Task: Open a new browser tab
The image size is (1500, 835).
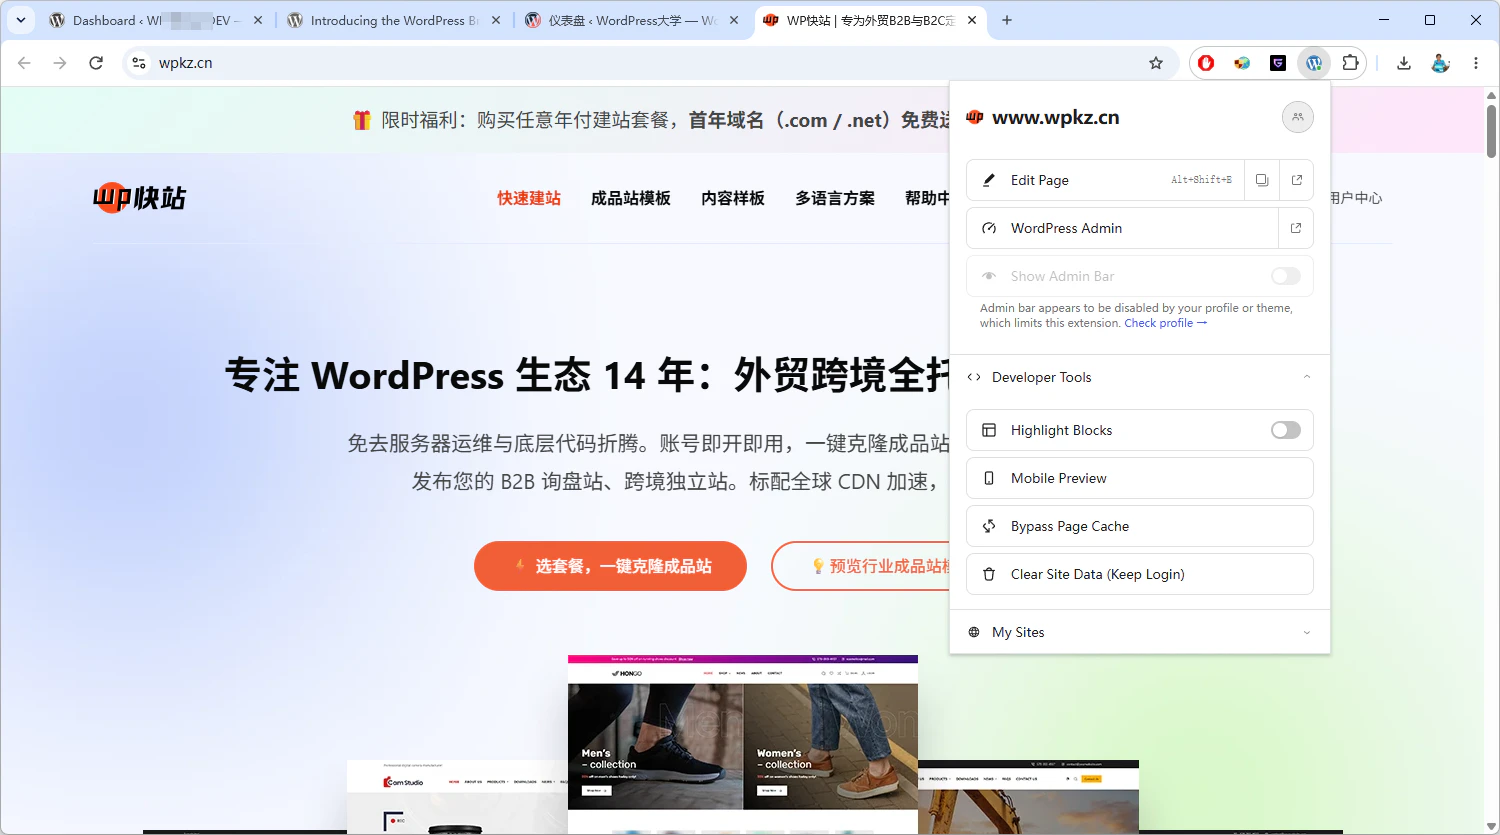Action: (1007, 20)
